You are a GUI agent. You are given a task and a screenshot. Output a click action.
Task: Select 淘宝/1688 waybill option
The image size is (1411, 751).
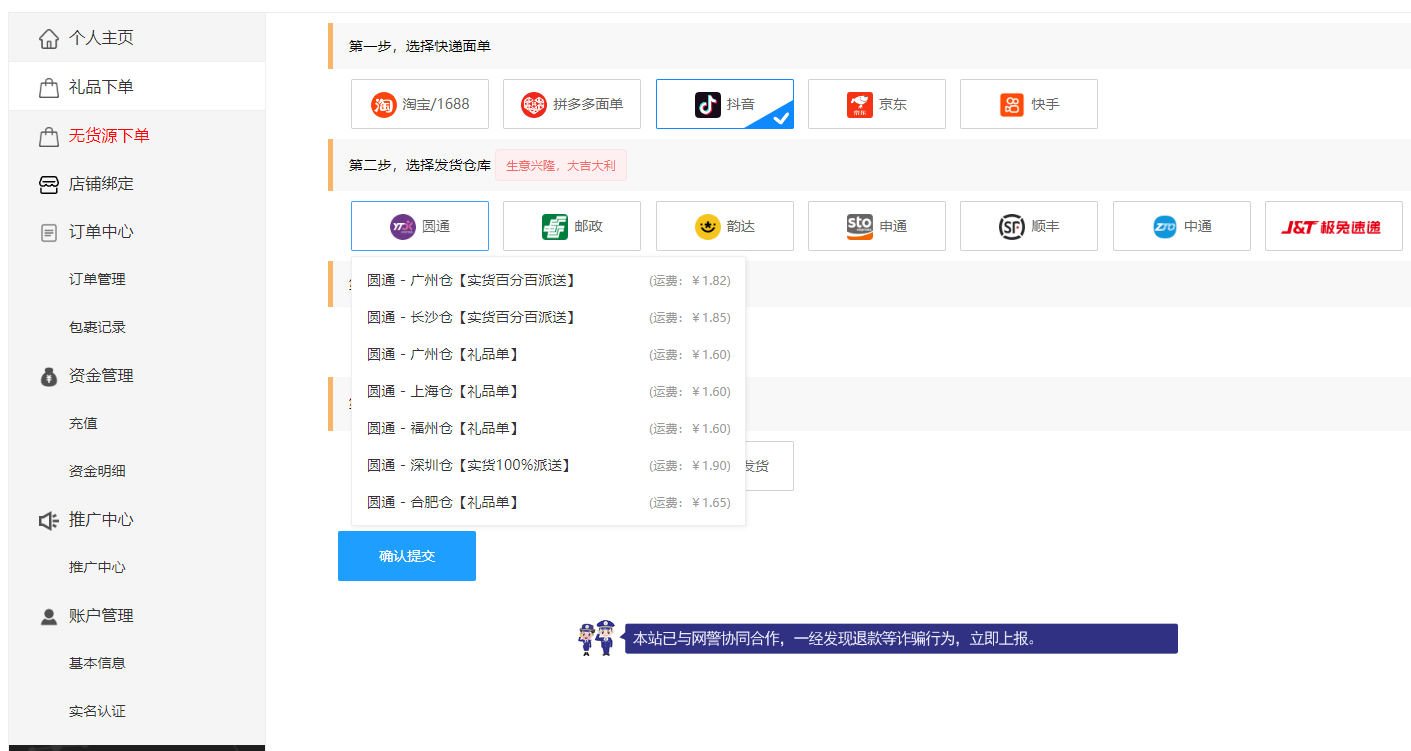pyautogui.click(x=420, y=104)
